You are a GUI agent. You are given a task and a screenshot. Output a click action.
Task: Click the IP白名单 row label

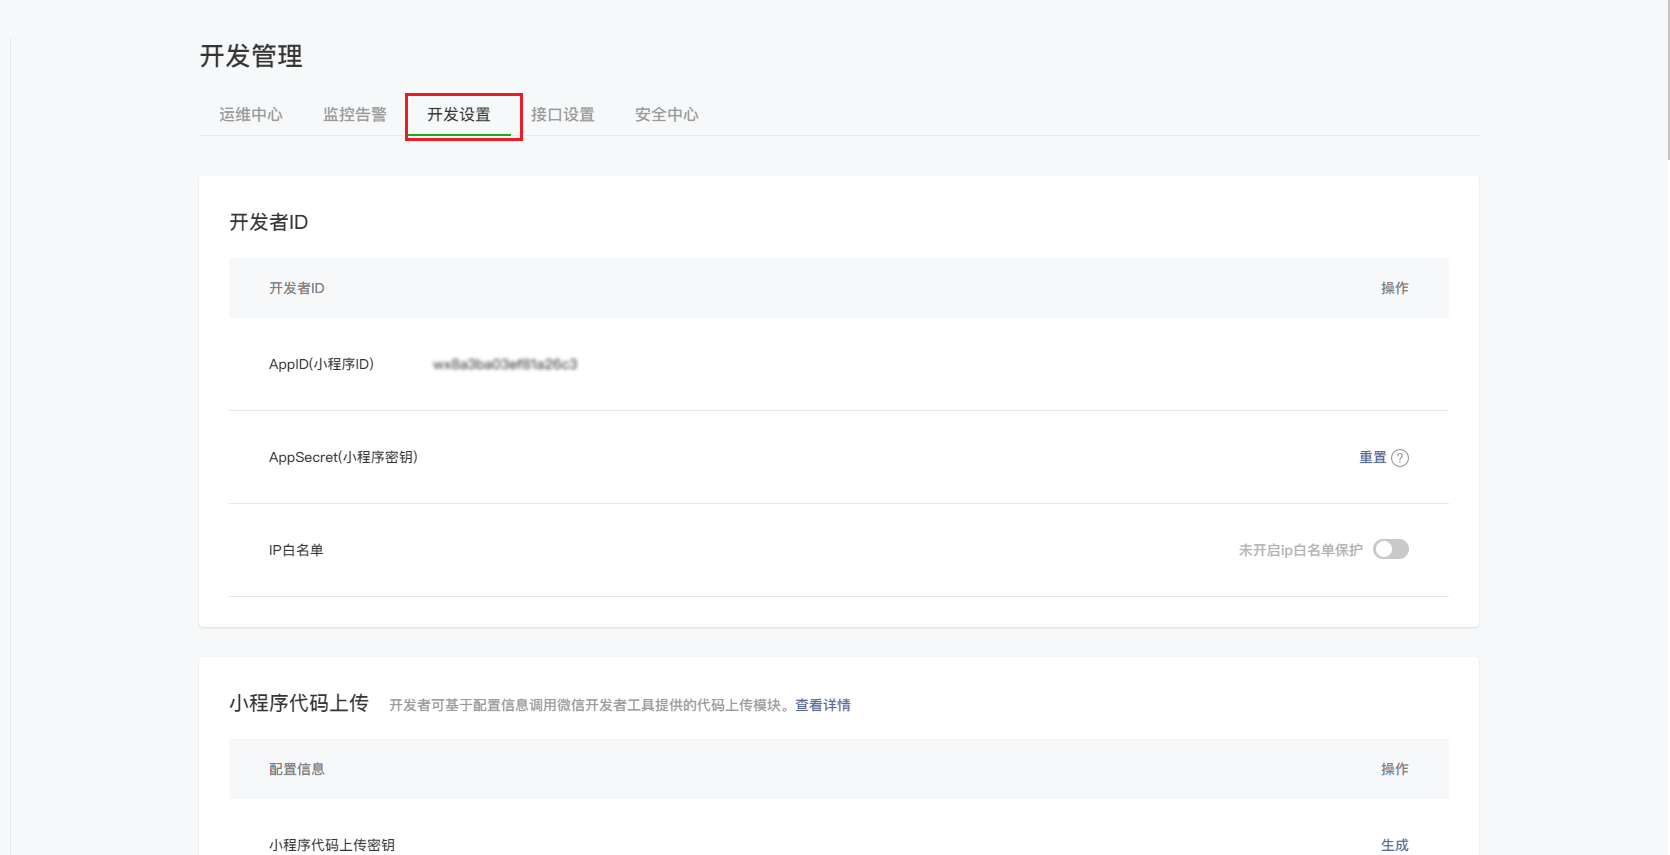click(296, 550)
